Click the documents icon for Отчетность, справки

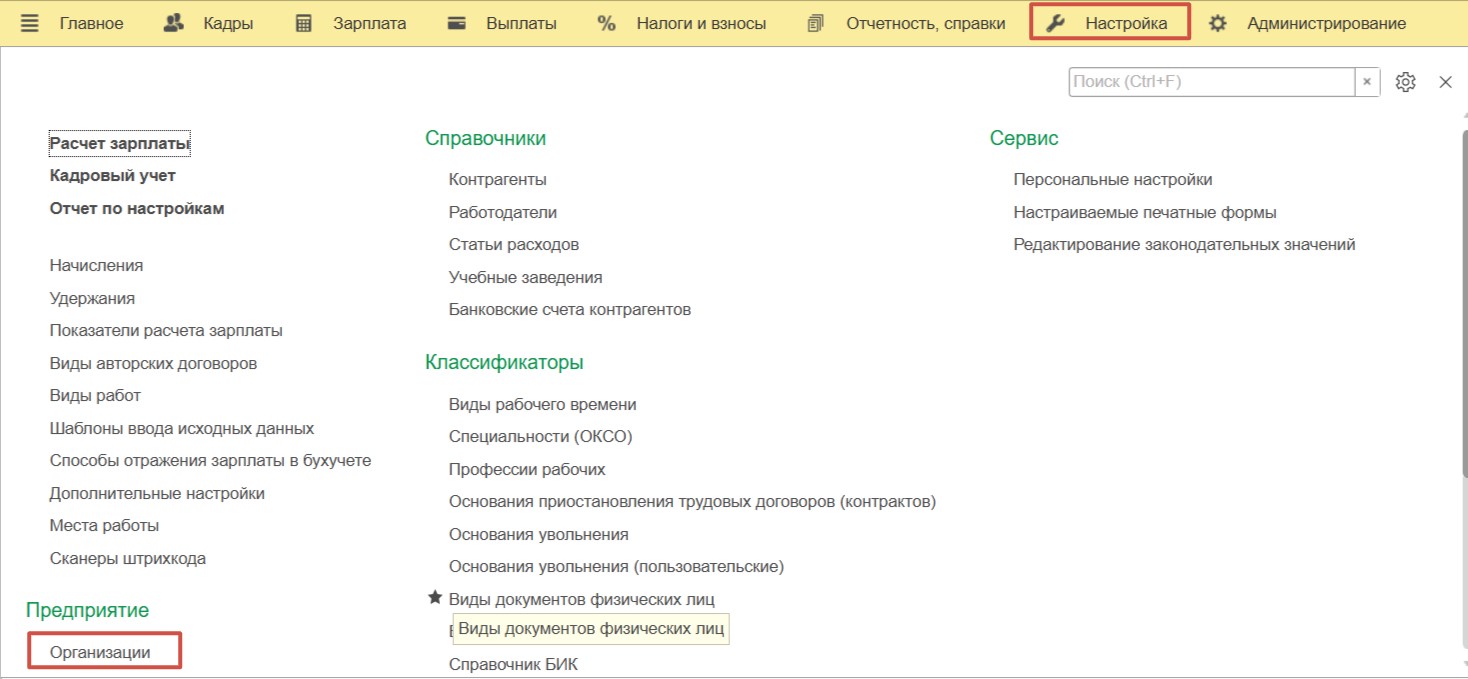pos(816,23)
